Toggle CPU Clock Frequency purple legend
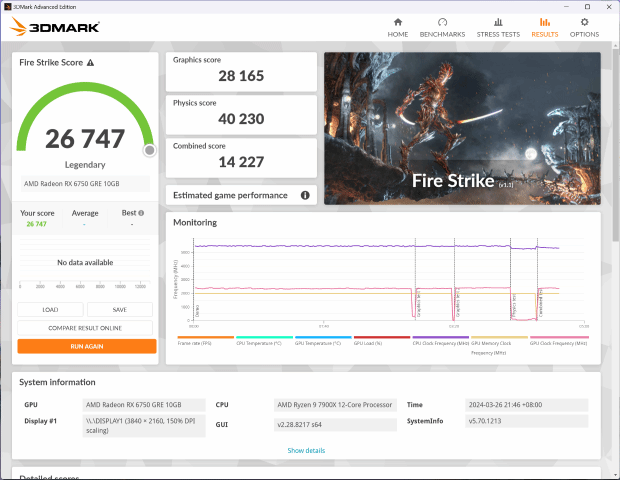620x480 pixels. point(440,340)
